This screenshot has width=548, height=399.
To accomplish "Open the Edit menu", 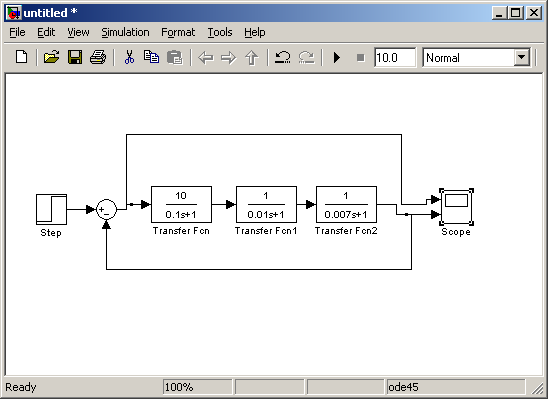I will click(46, 32).
